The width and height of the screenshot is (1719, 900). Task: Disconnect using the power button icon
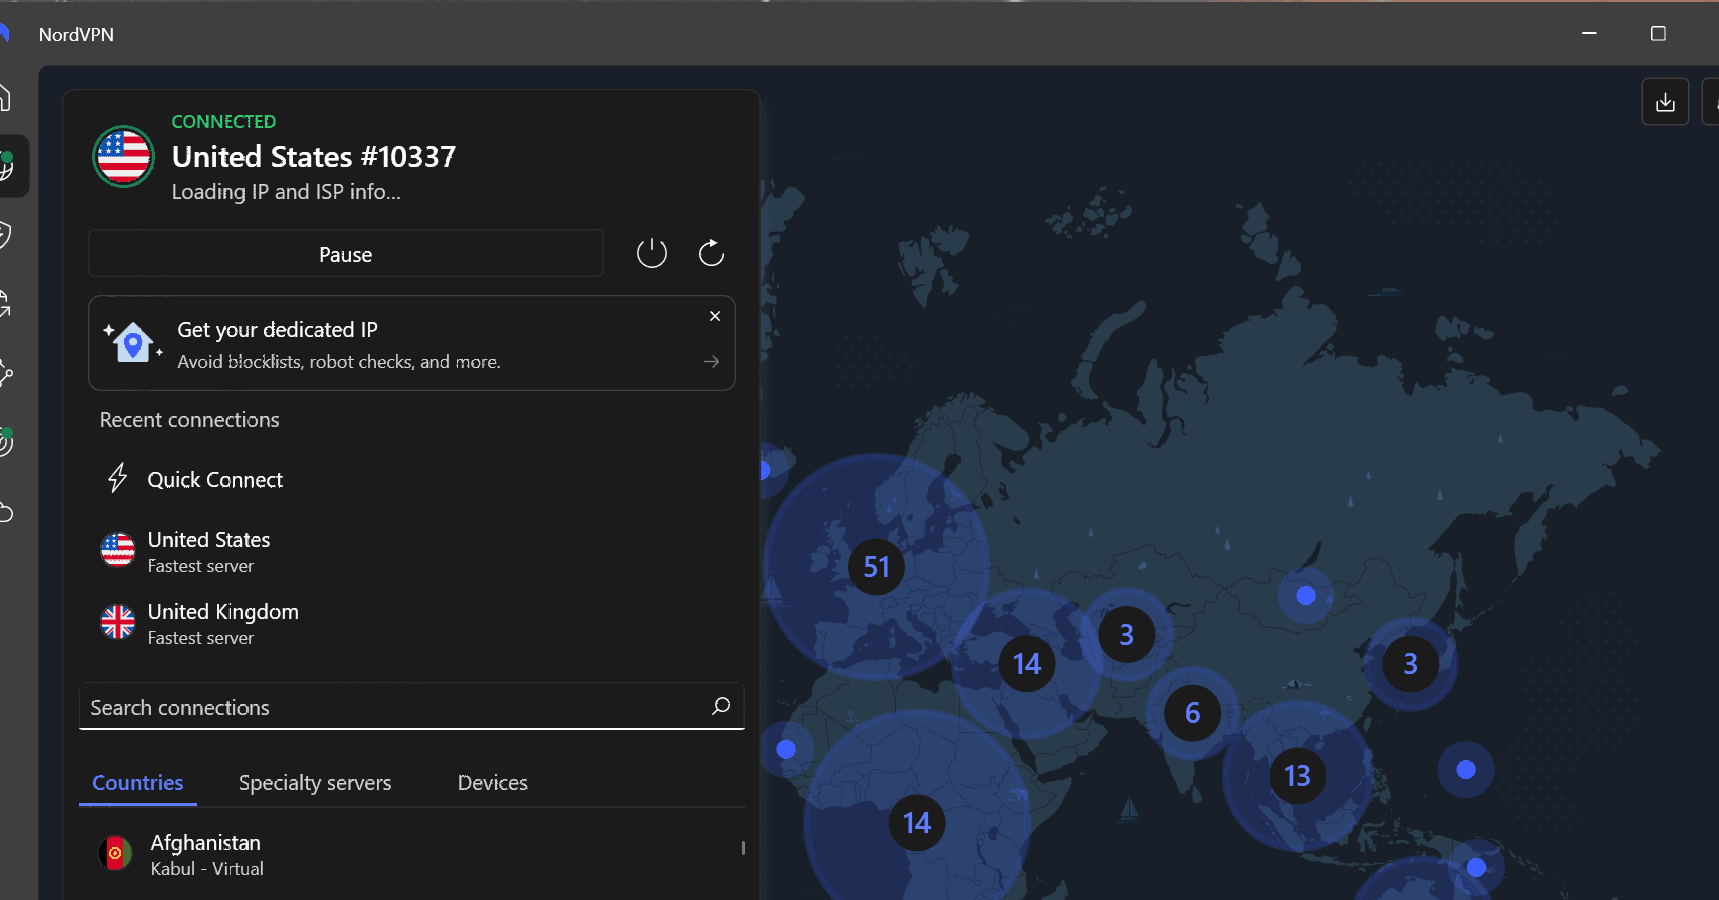coord(651,253)
